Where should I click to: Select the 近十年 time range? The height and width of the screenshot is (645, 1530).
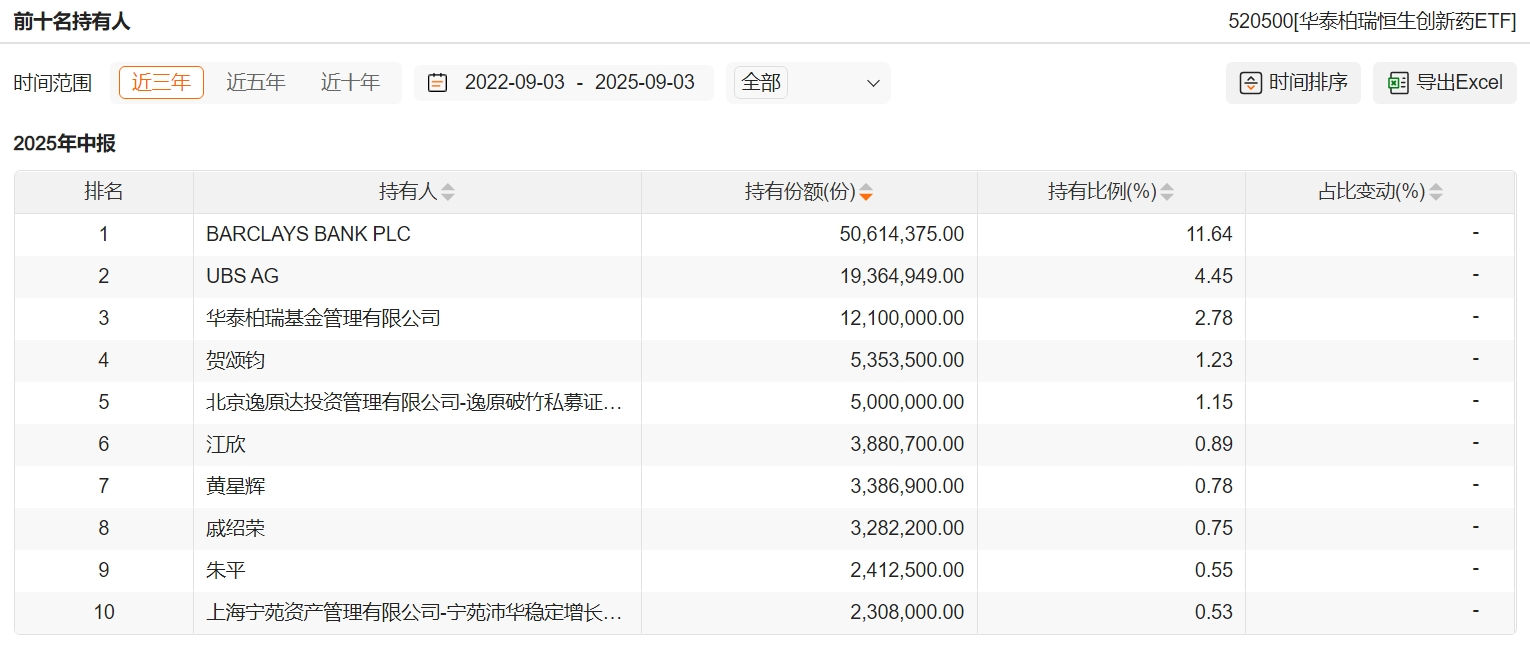(x=351, y=83)
